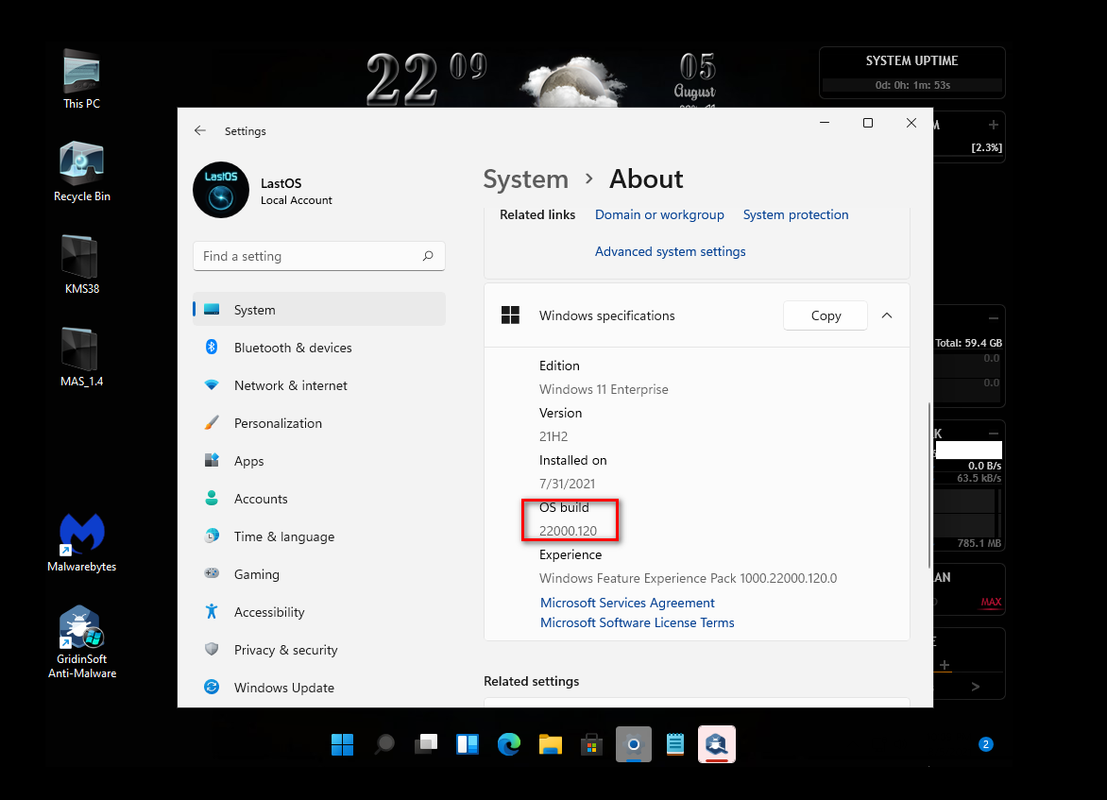Open Accounts settings
Image resolution: width=1107 pixels, height=800 pixels.
click(319, 498)
